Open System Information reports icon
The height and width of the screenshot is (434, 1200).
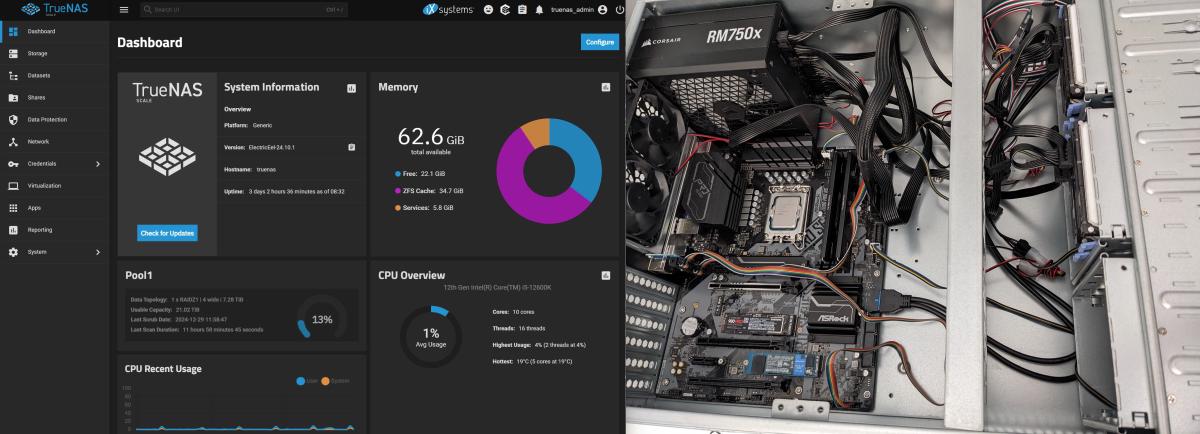(351, 88)
